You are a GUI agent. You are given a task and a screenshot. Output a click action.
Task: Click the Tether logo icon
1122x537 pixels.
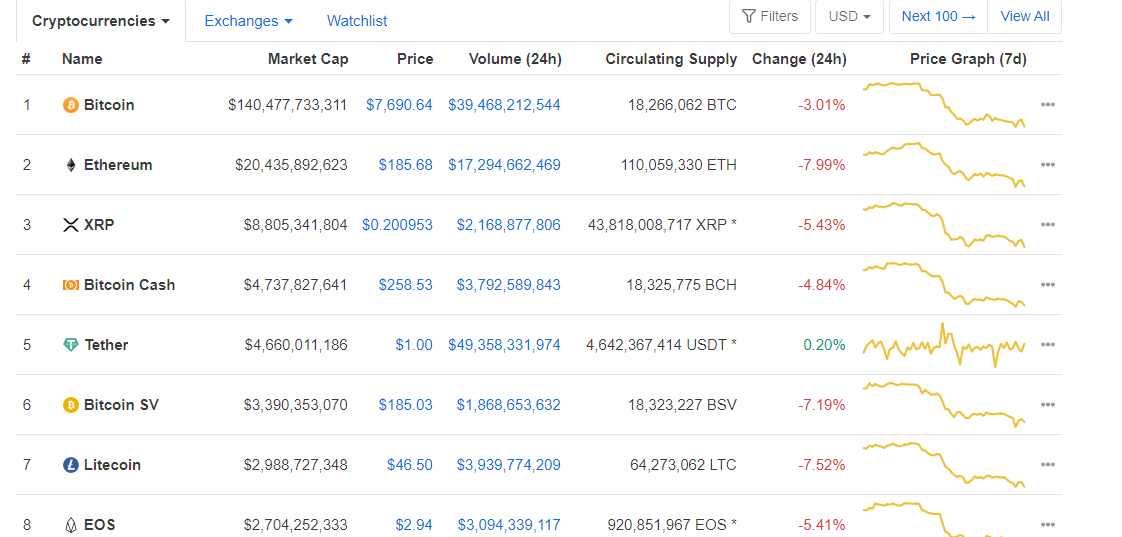click(71, 345)
